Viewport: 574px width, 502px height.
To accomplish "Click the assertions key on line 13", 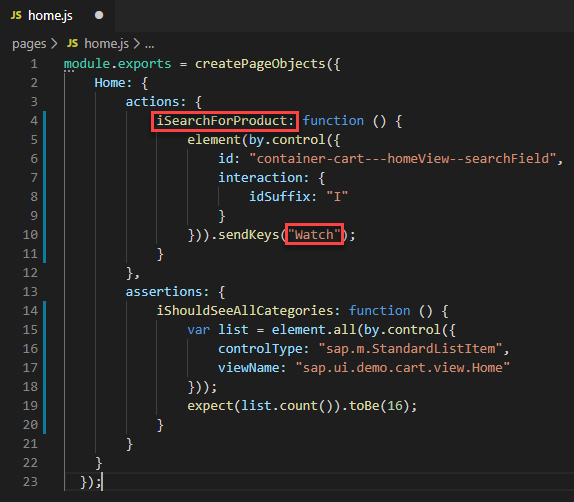I will (x=164, y=292).
